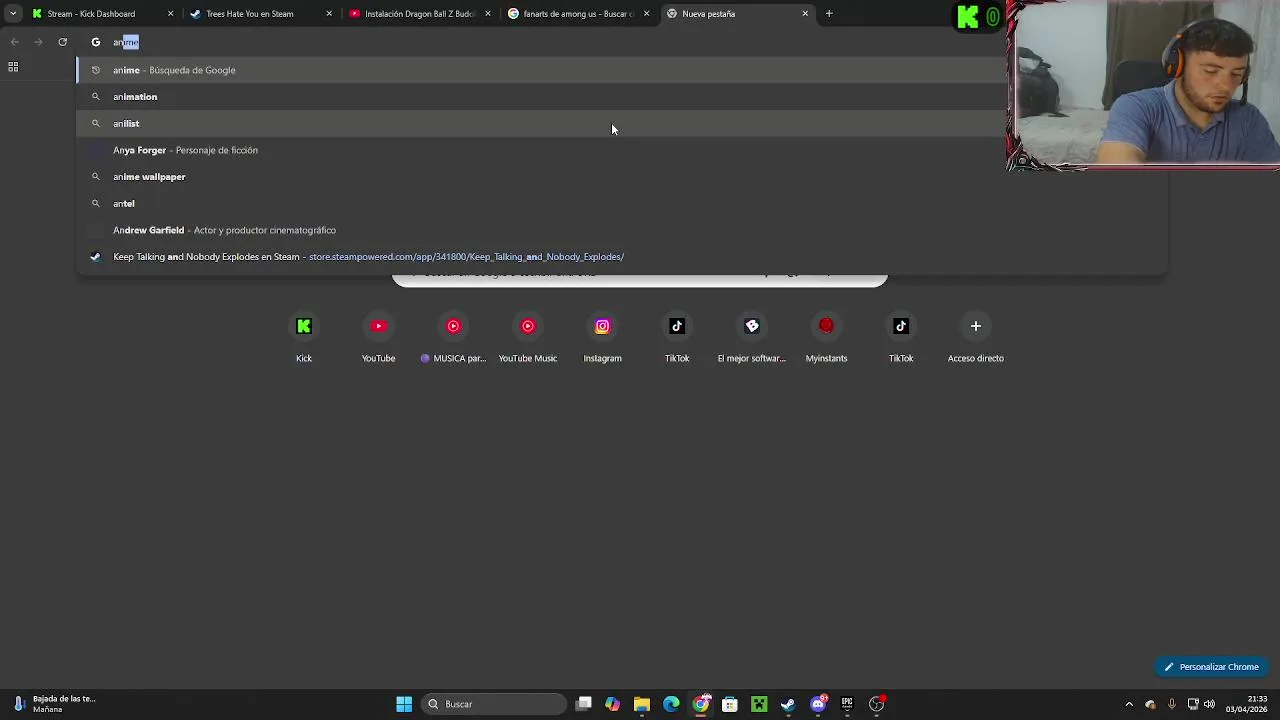
Task: Click Personalizar Chrome button
Action: tap(1211, 667)
